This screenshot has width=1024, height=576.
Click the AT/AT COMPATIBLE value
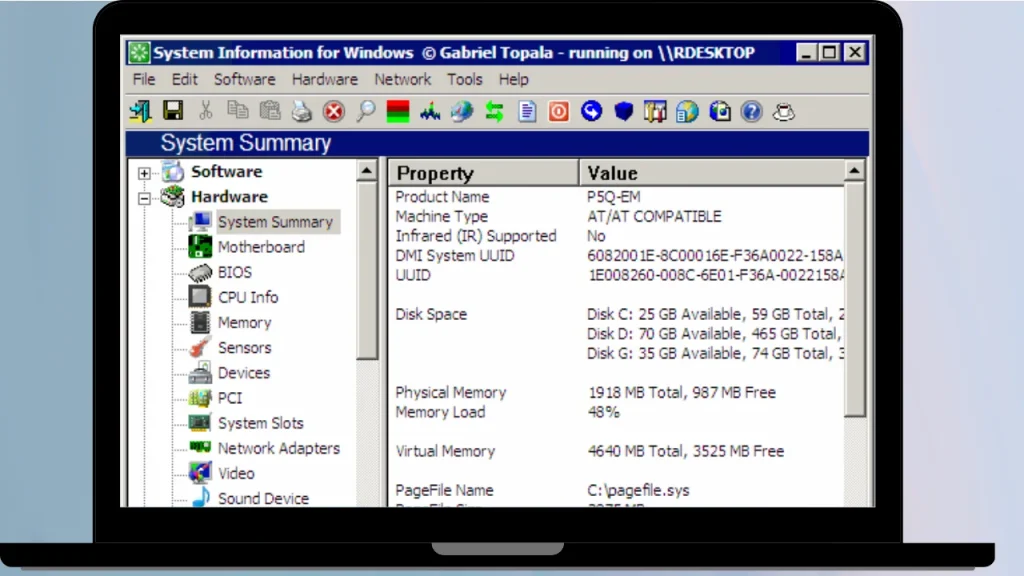[x=654, y=216]
